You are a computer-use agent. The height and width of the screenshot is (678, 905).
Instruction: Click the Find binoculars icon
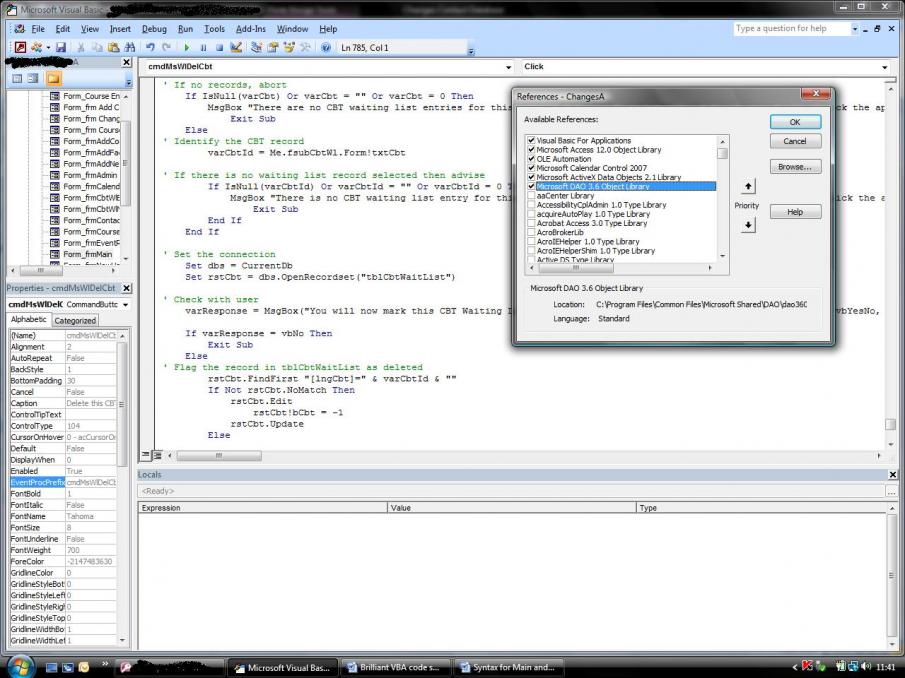click(x=130, y=47)
